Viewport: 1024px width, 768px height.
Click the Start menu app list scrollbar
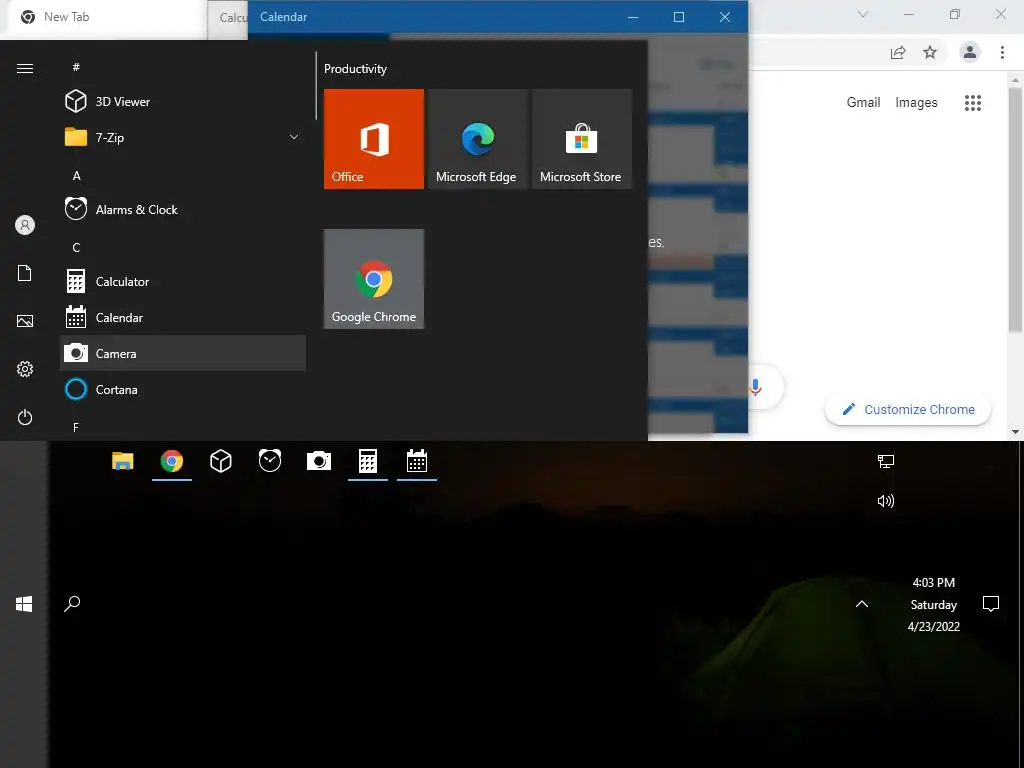(316, 86)
